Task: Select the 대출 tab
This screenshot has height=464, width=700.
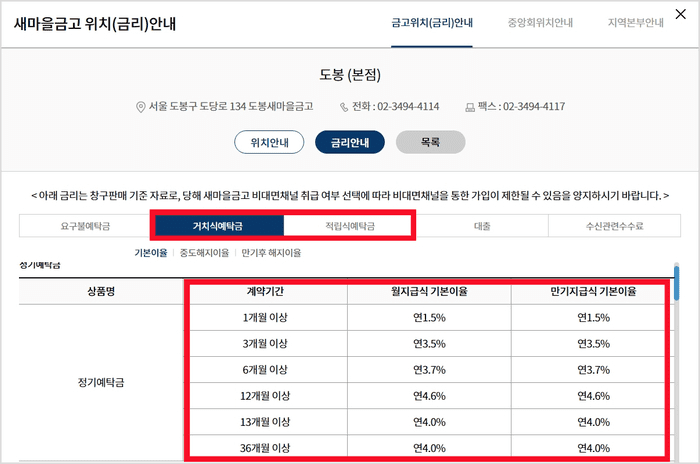Action: pyautogui.click(x=482, y=226)
